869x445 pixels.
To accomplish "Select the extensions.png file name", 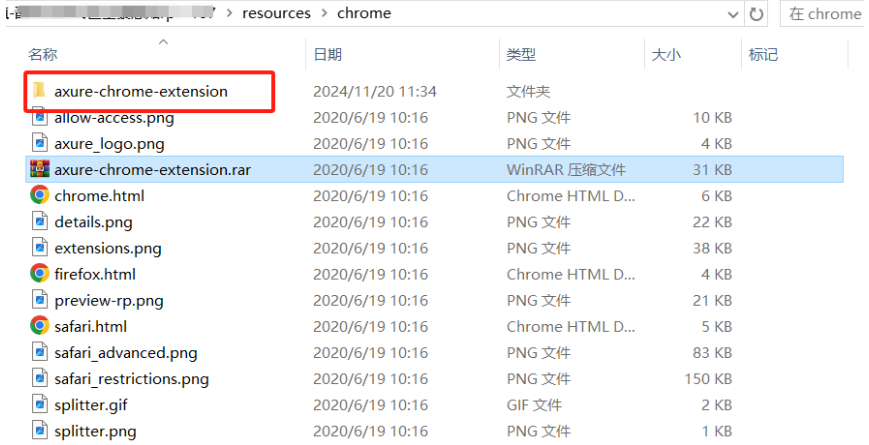I will point(108,248).
